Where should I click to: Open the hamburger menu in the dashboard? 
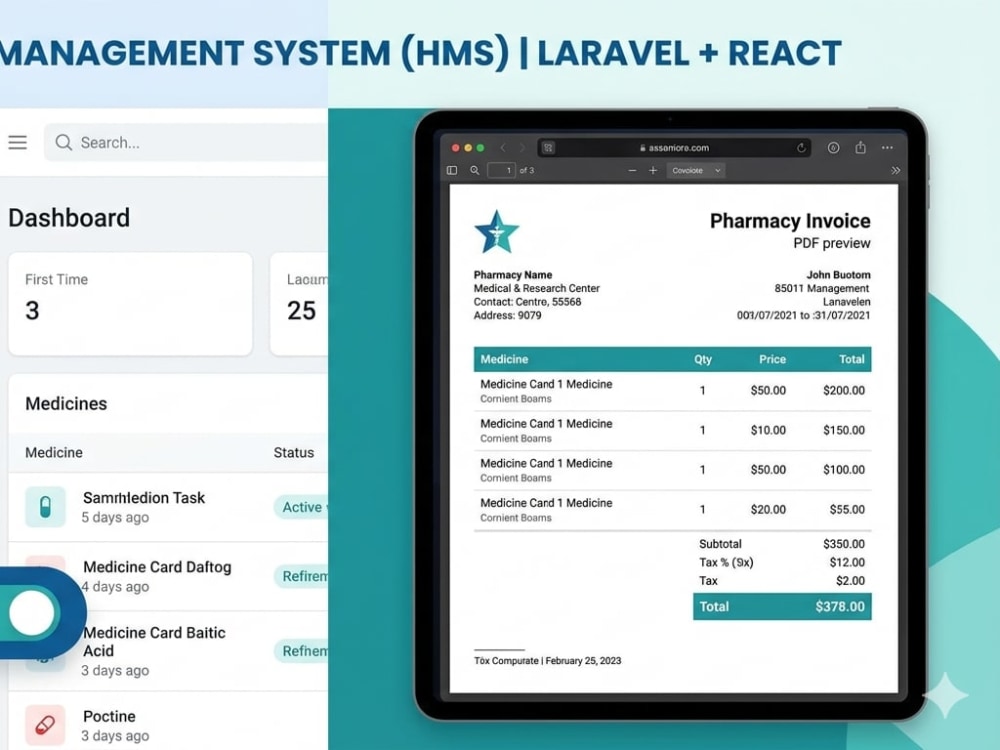coord(17,142)
